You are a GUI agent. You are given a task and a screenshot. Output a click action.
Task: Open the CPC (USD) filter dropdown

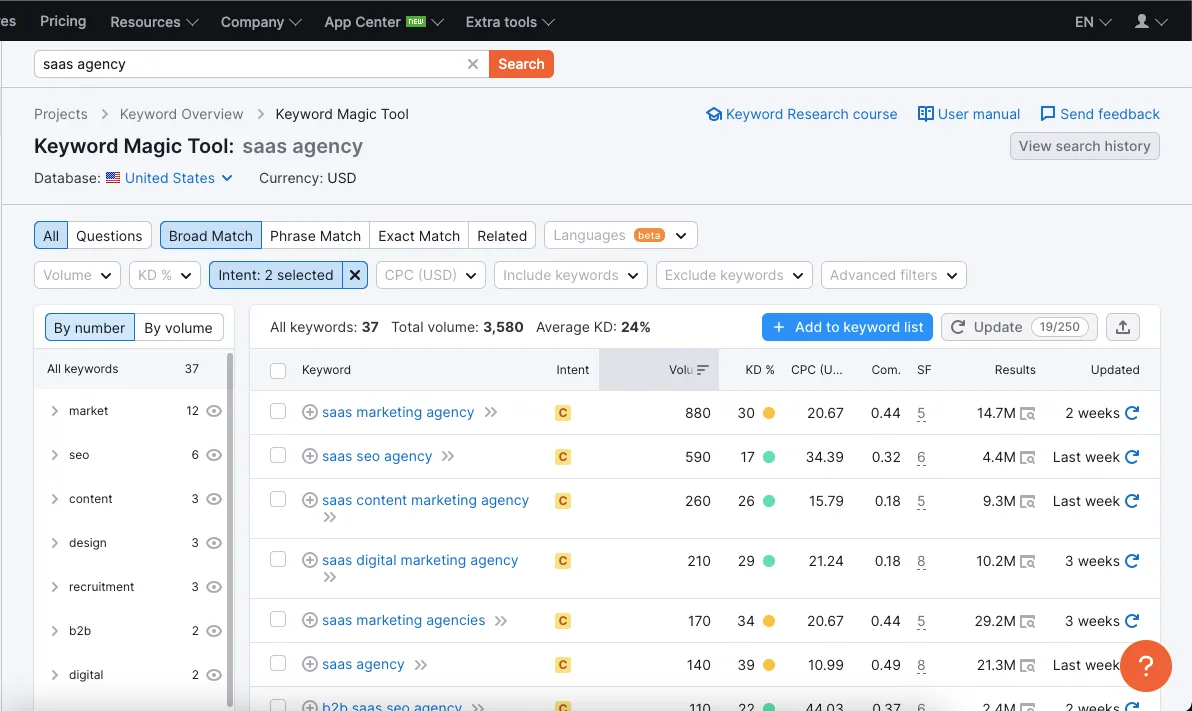point(430,275)
